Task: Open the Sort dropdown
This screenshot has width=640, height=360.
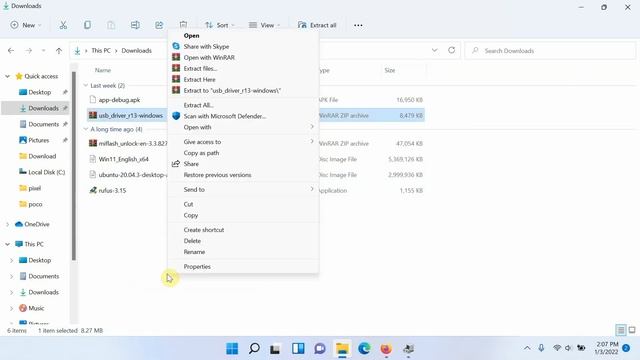Action: click(220, 25)
